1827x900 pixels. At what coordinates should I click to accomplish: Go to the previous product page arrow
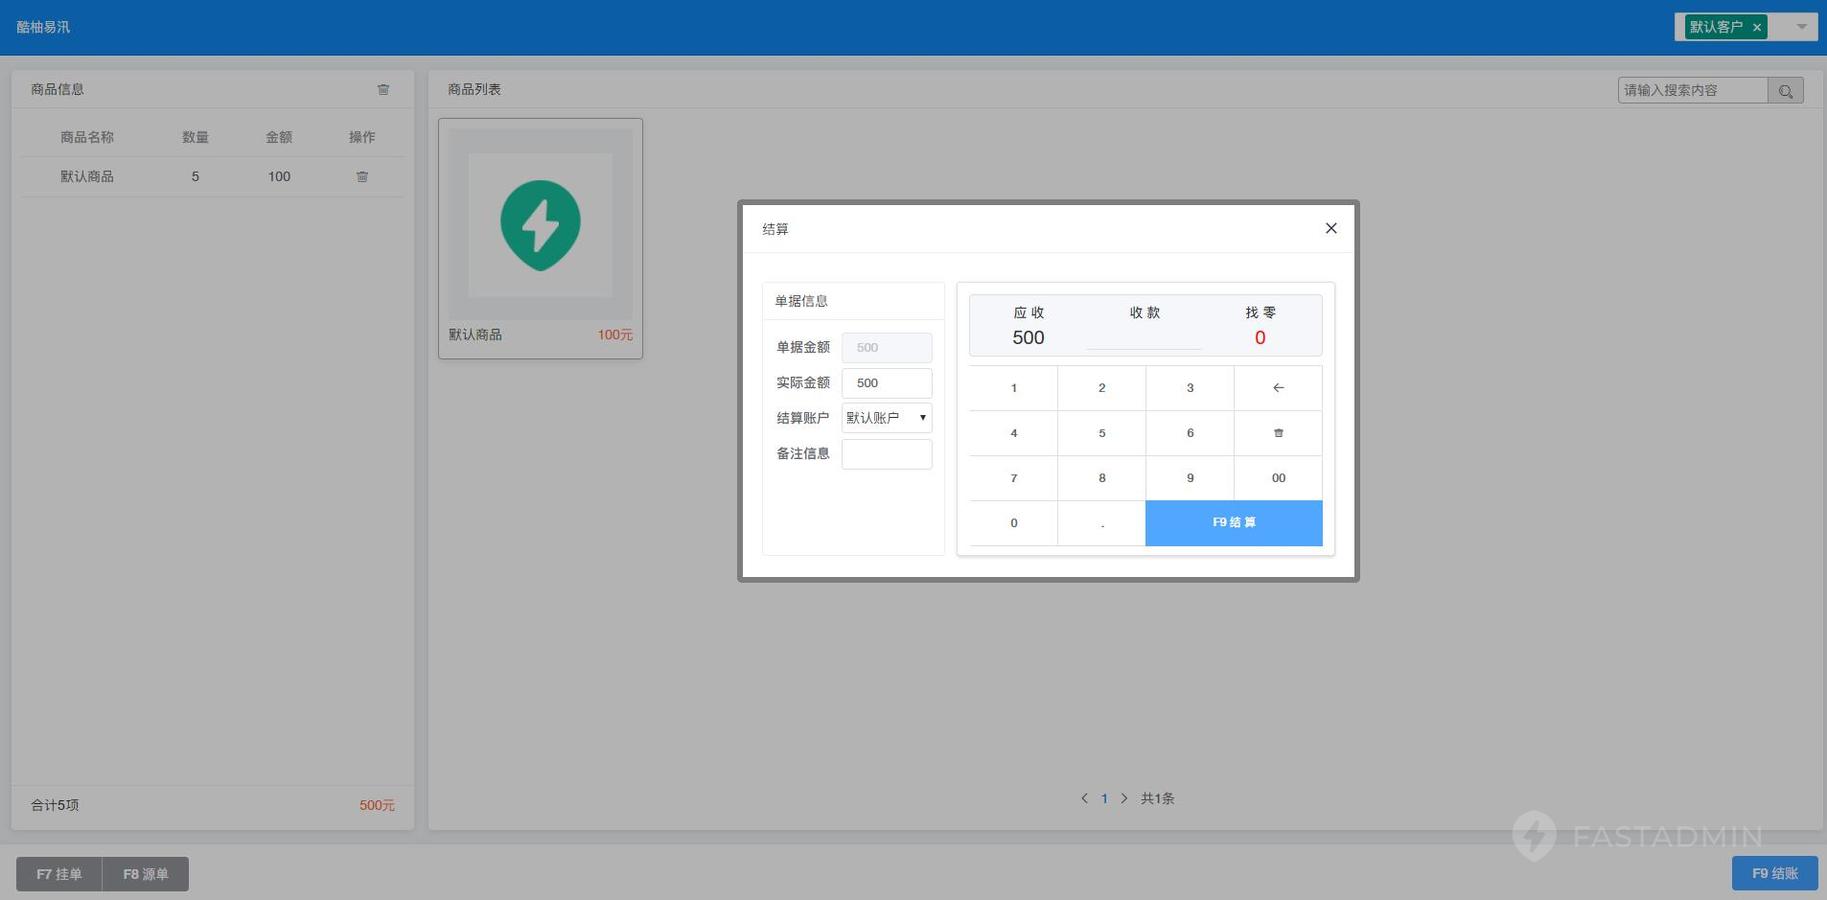(x=1084, y=798)
